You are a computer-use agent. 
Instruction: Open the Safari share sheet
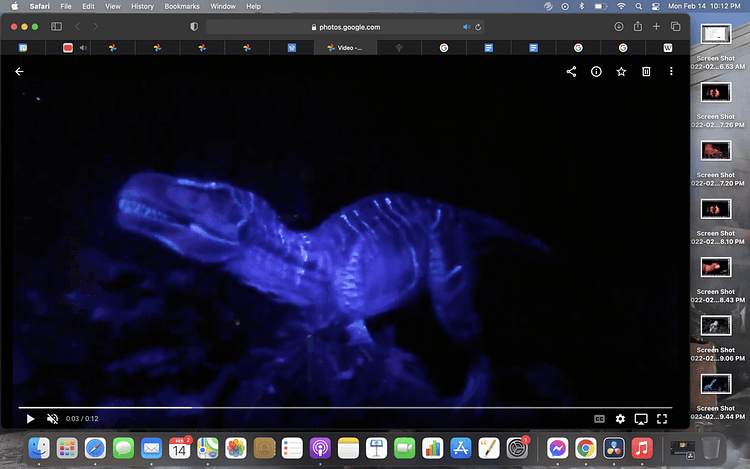(638, 26)
